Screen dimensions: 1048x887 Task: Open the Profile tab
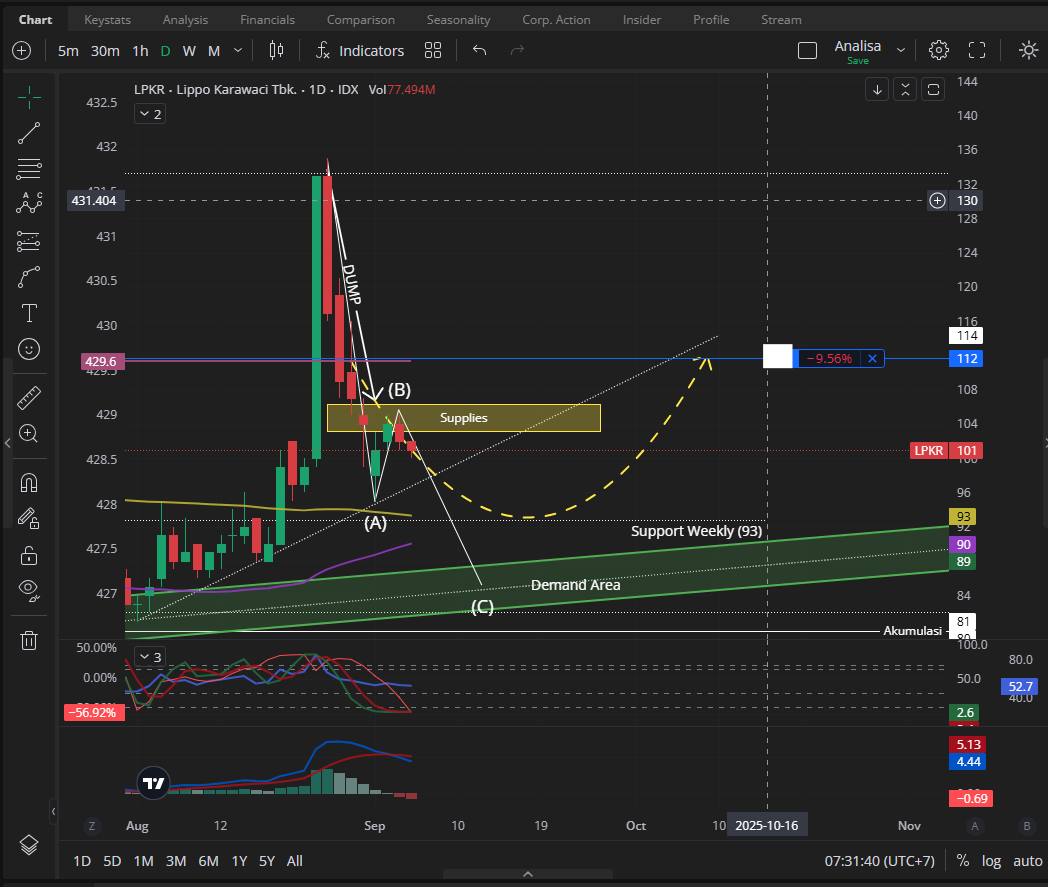[x=711, y=20]
